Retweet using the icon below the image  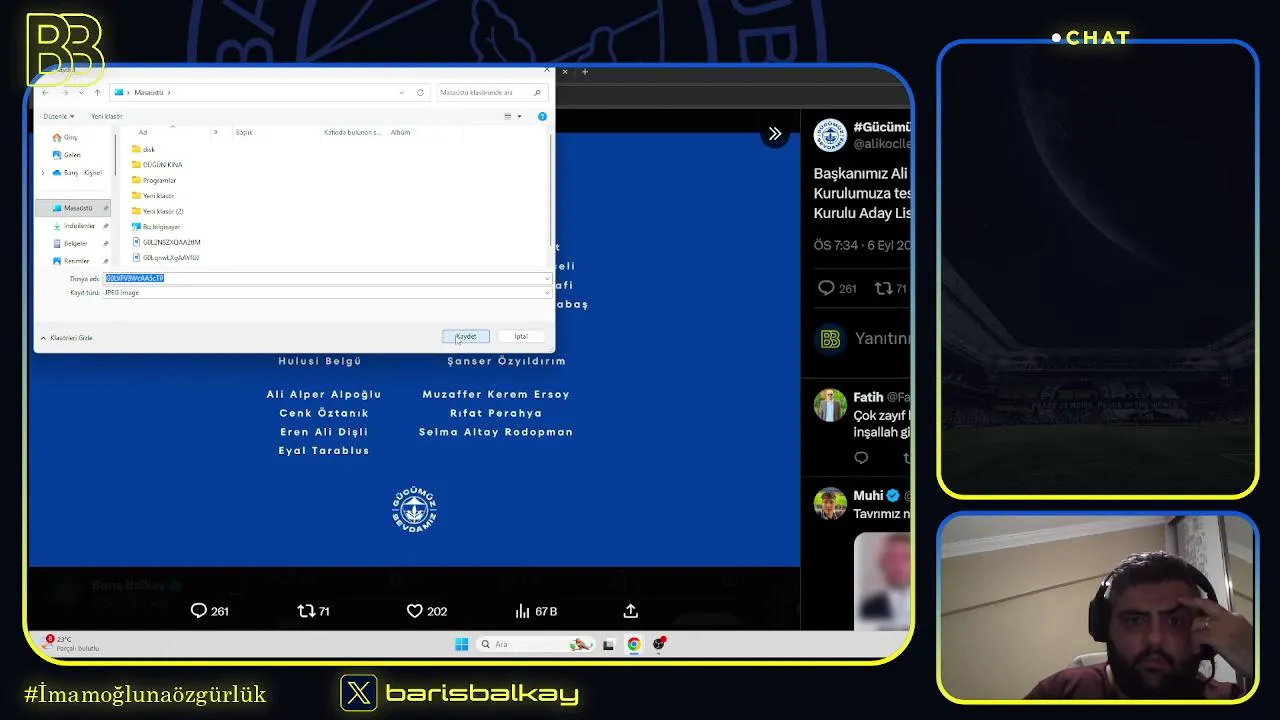point(313,611)
